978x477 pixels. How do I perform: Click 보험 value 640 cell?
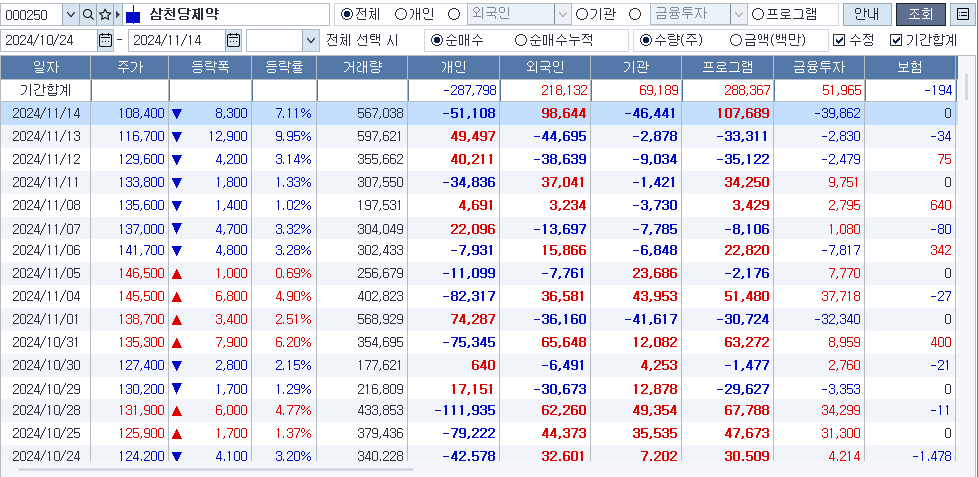[940, 205]
